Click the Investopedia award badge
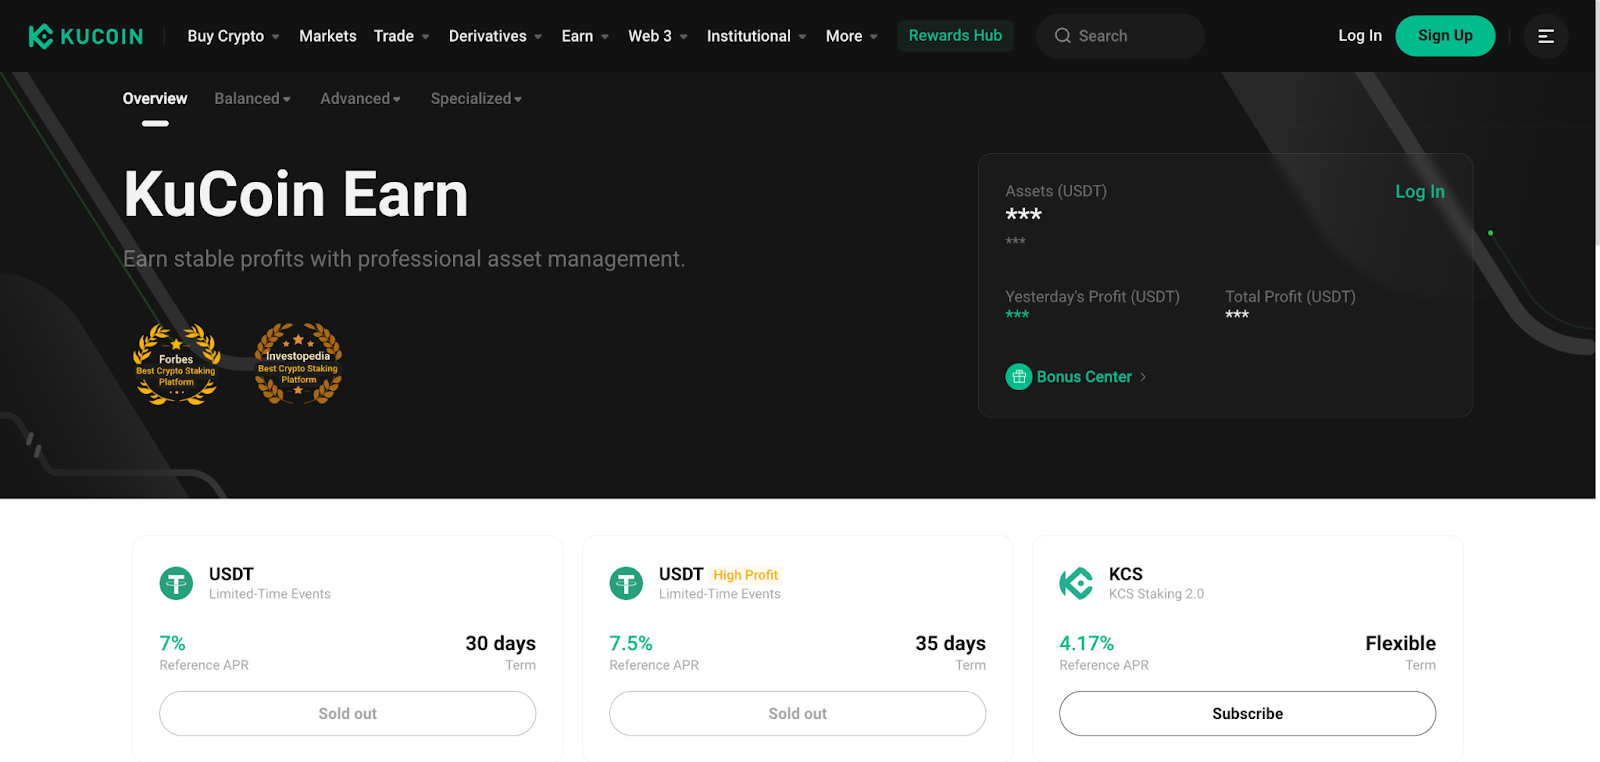The height and width of the screenshot is (762, 1600). pyautogui.click(x=298, y=363)
